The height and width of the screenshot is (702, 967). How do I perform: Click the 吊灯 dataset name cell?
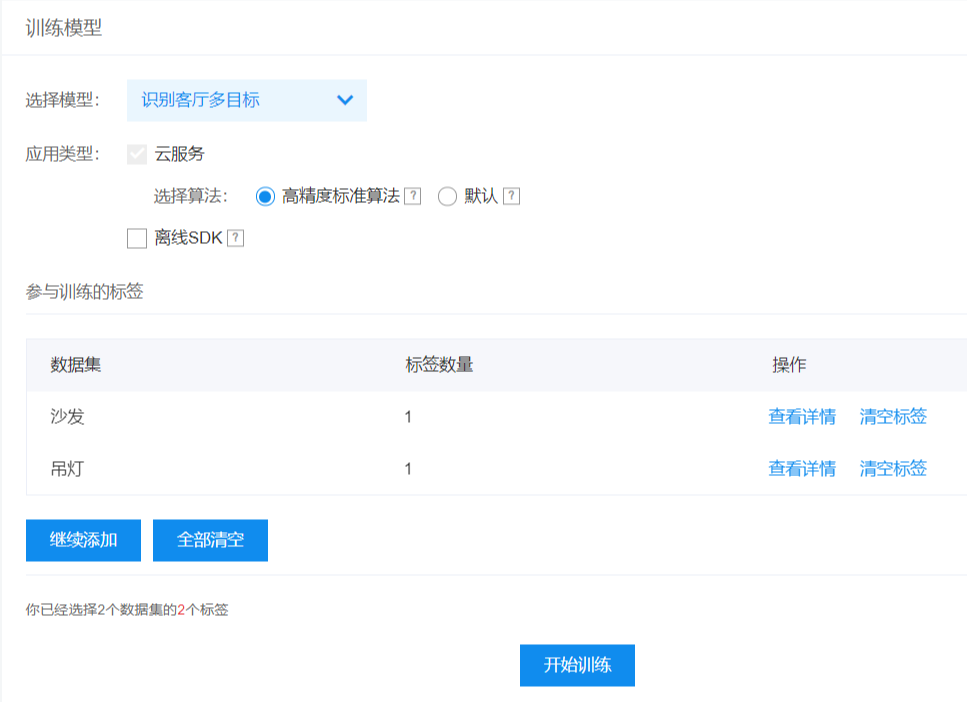pyautogui.click(x=67, y=469)
